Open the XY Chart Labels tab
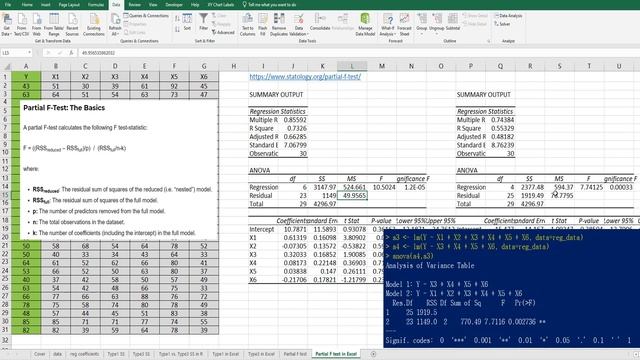 click(x=221, y=4)
